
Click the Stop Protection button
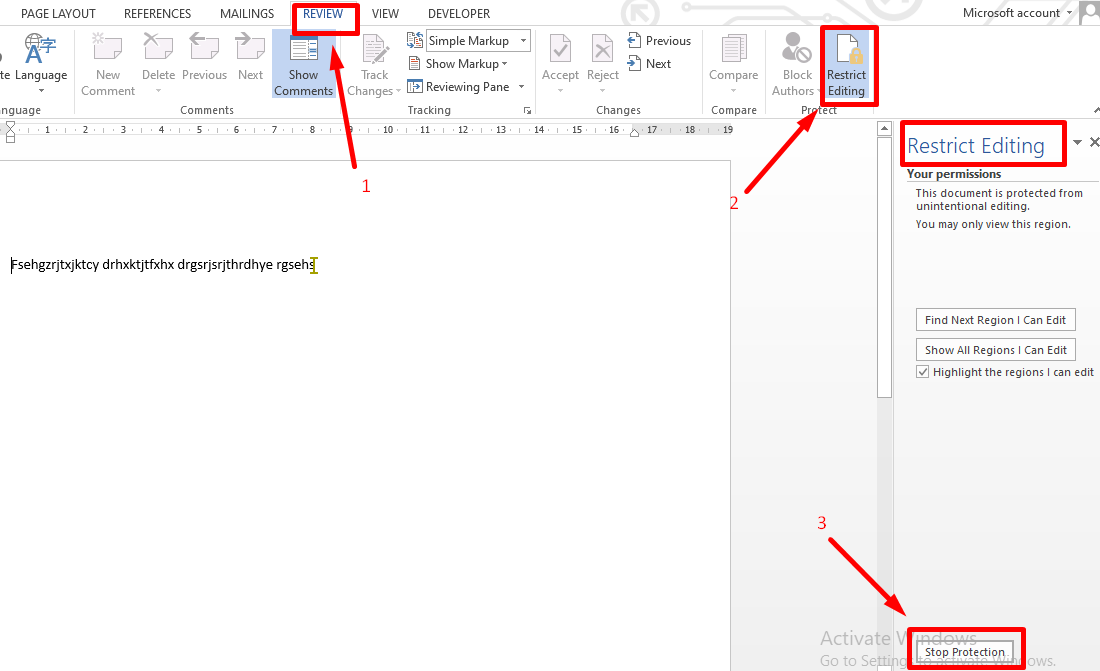[x=964, y=650]
